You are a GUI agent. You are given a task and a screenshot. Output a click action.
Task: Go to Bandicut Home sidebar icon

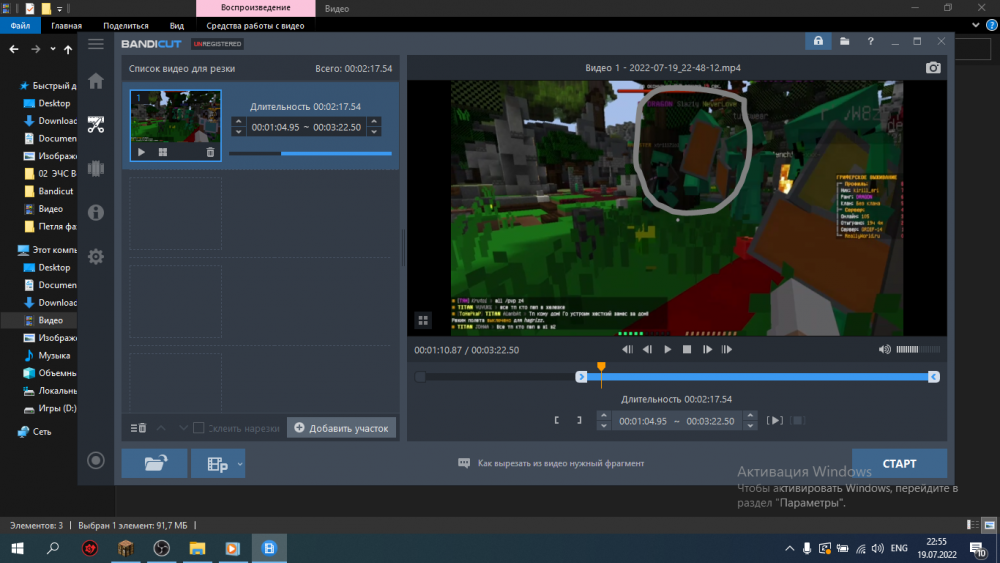click(x=96, y=81)
